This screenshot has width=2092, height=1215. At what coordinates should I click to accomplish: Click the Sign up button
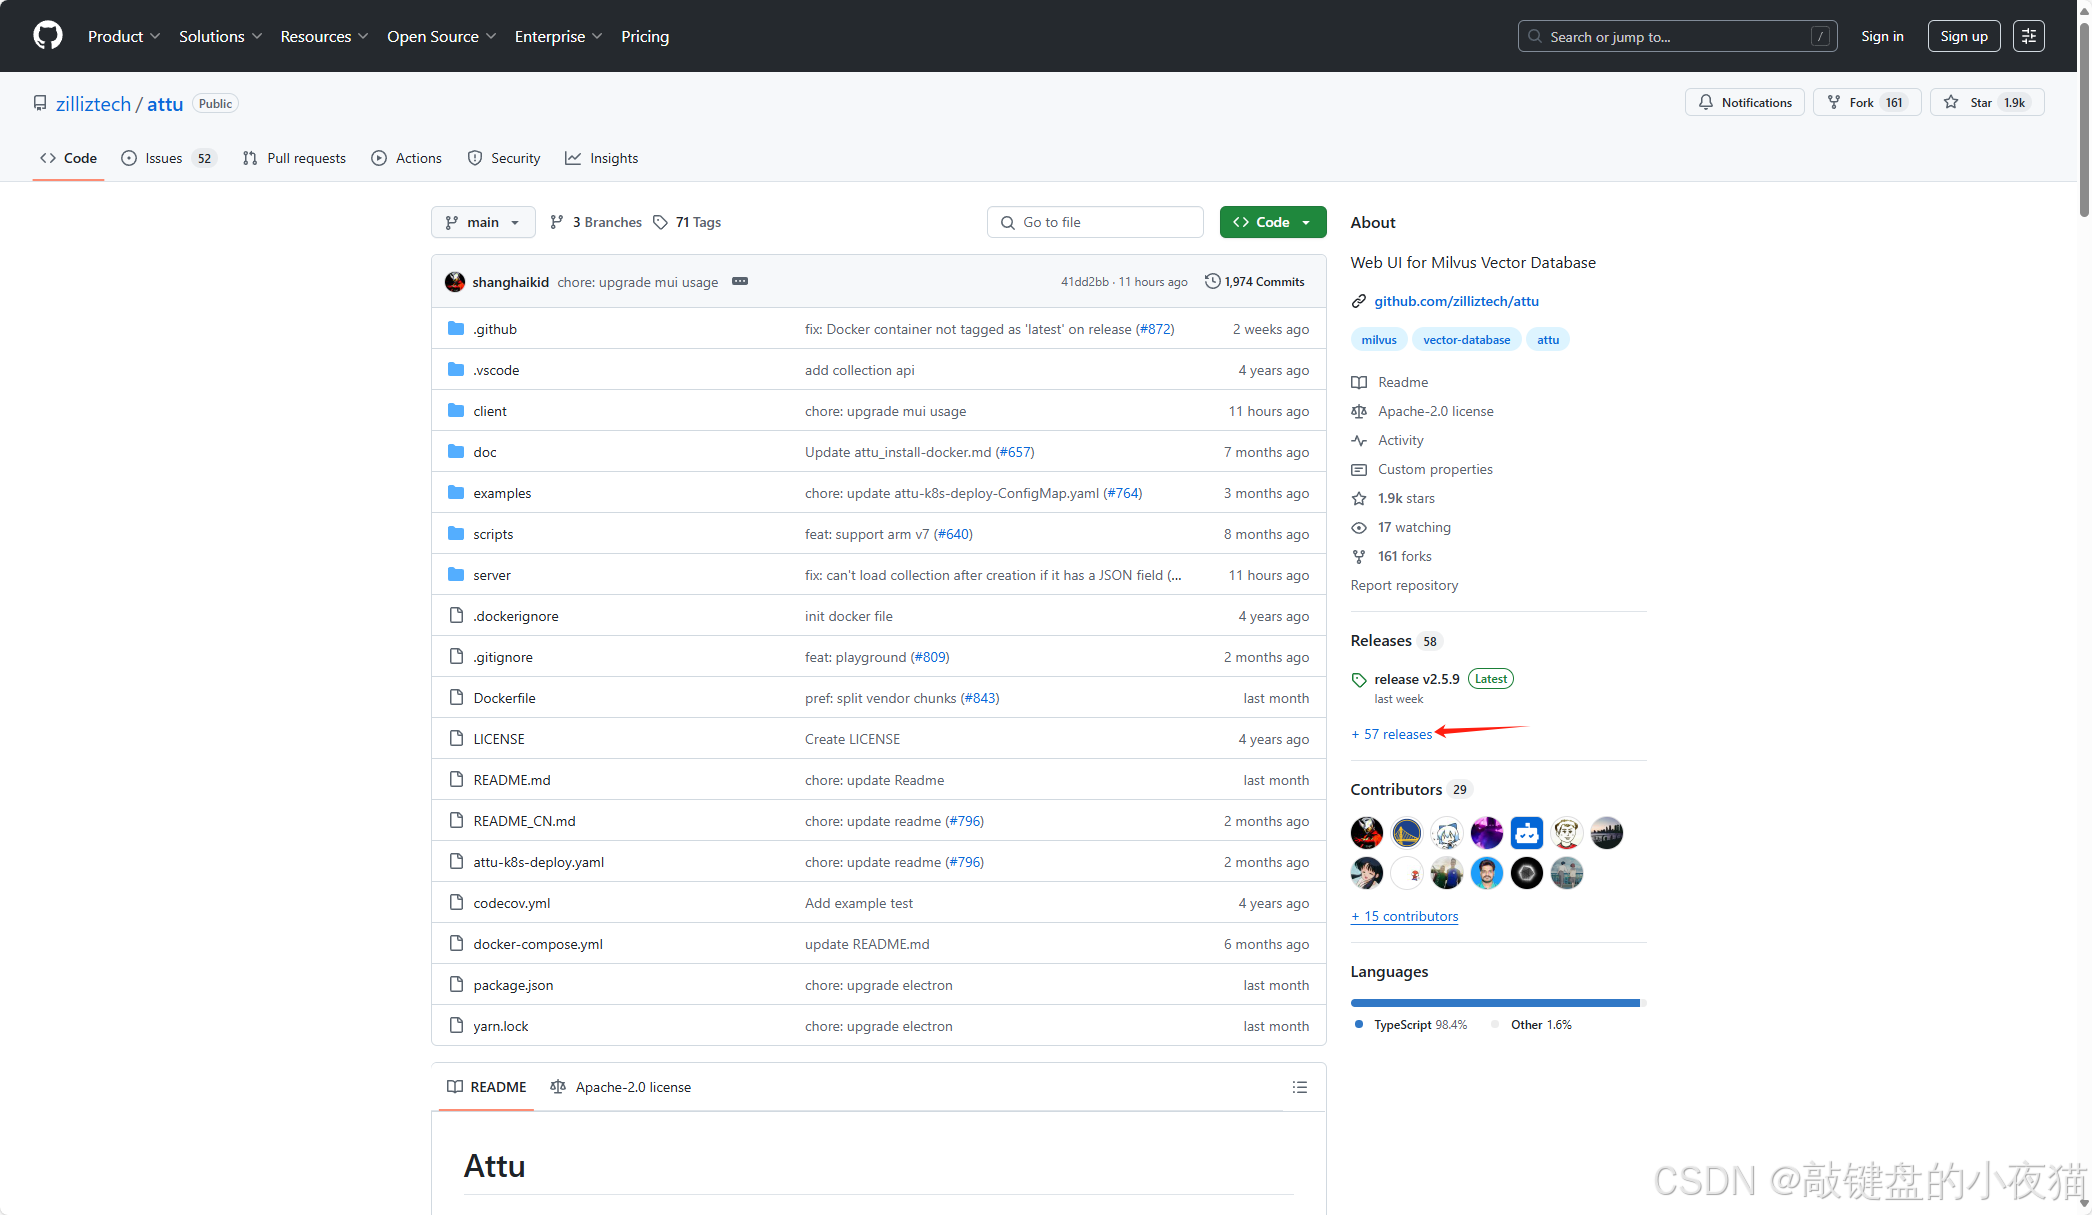coord(1963,36)
